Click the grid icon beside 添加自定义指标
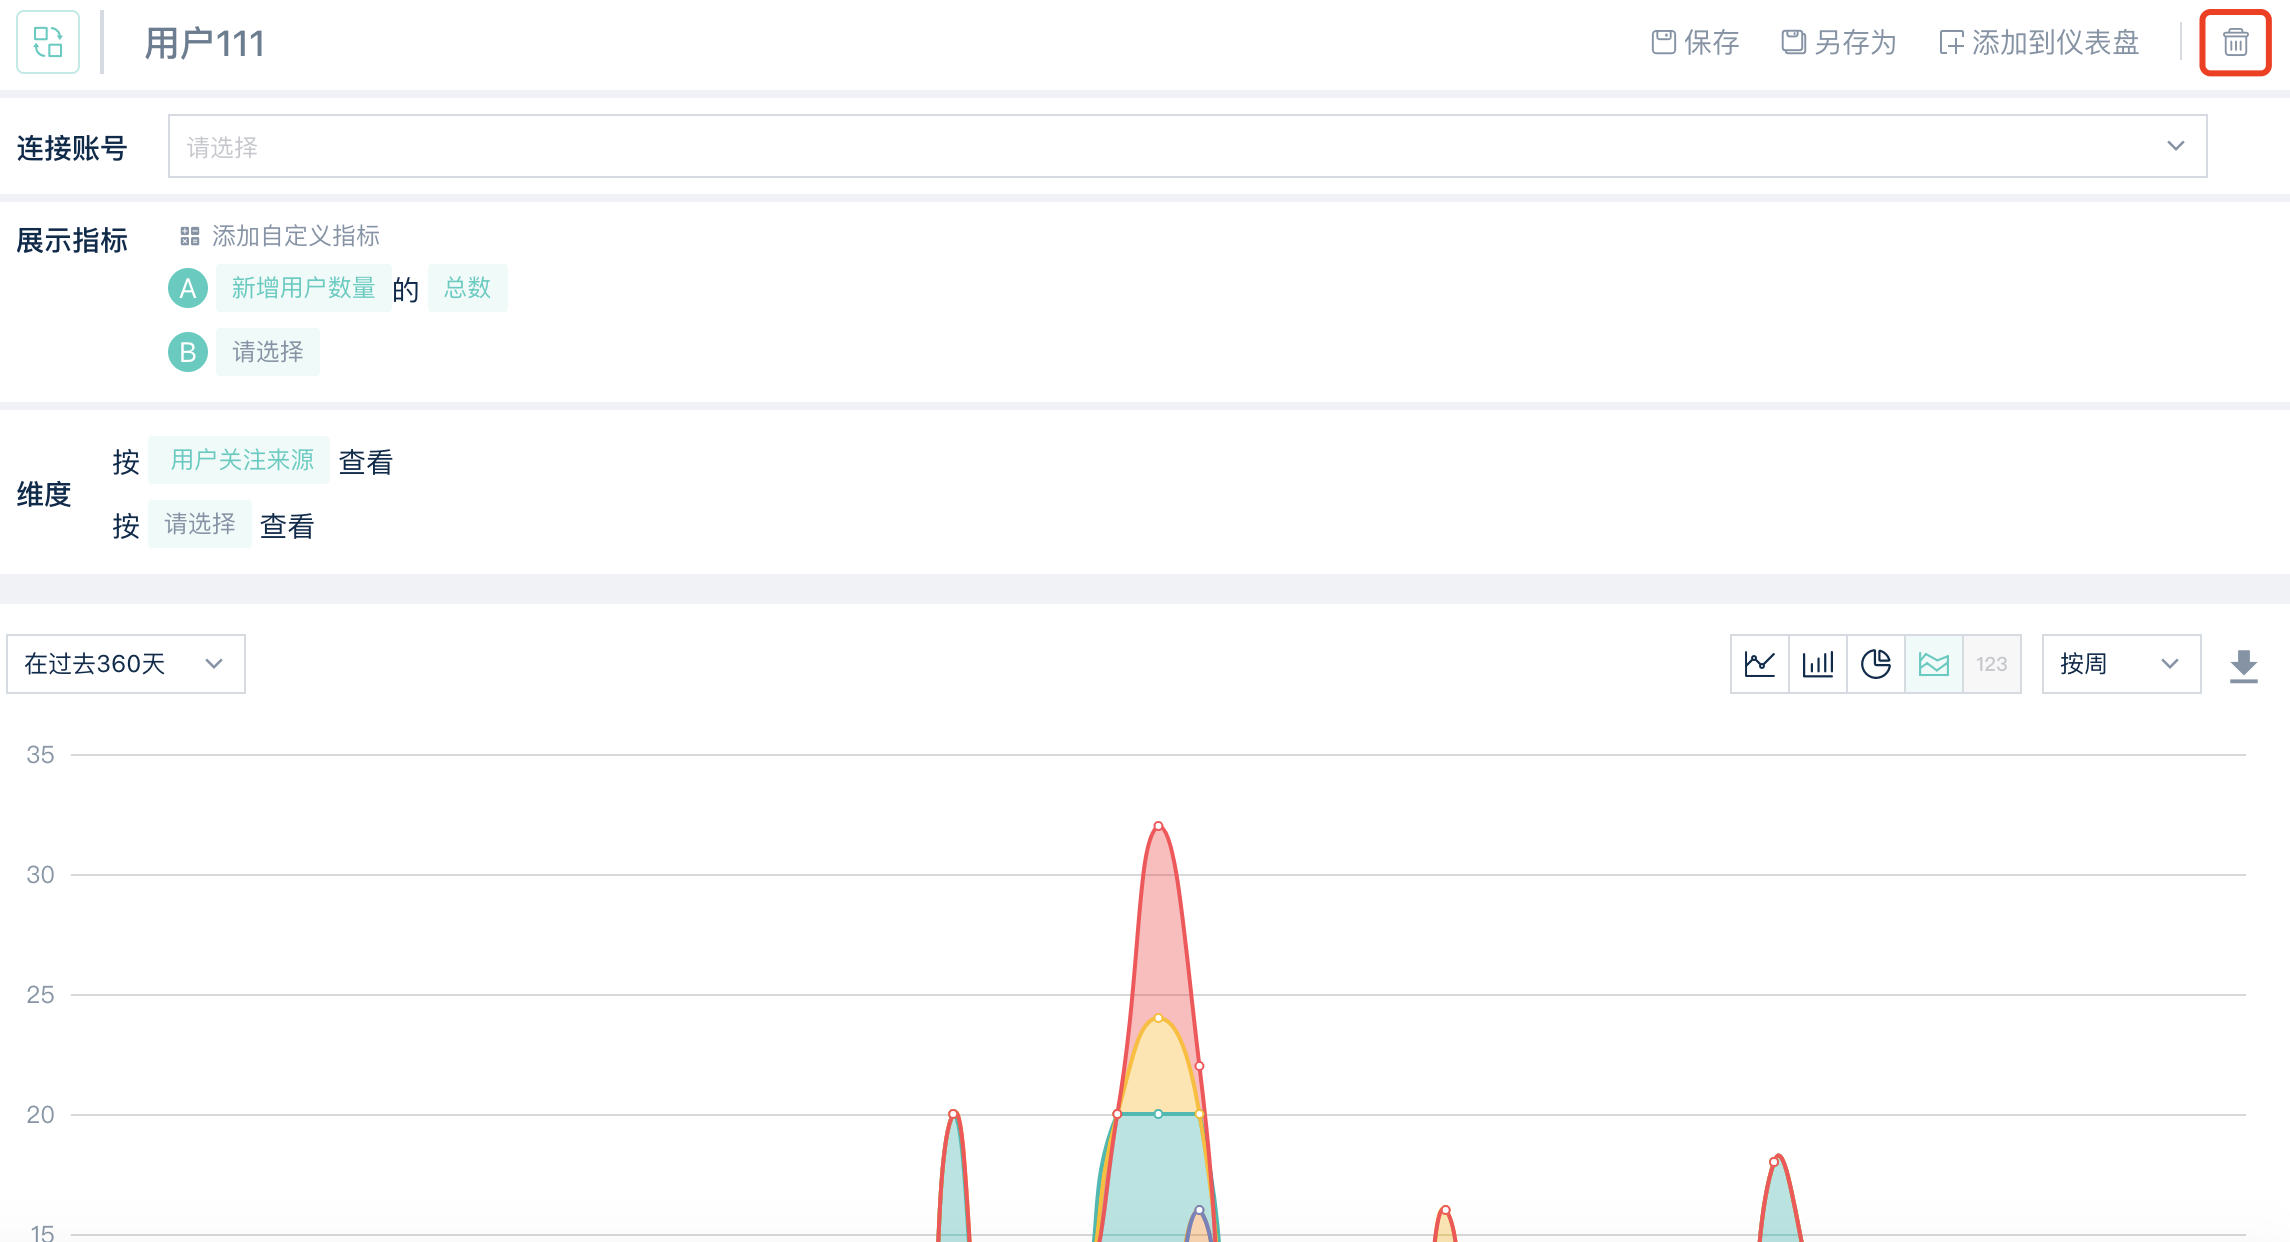The width and height of the screenshot is (2290, 1242). (189, 236)
